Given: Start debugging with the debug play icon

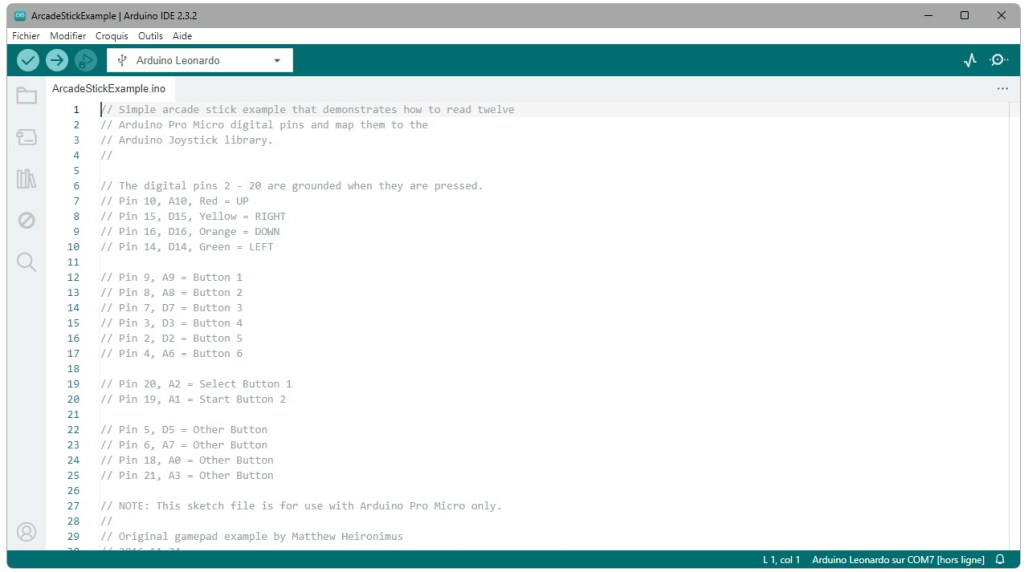Looking at the screenshot, I should 86,60.
